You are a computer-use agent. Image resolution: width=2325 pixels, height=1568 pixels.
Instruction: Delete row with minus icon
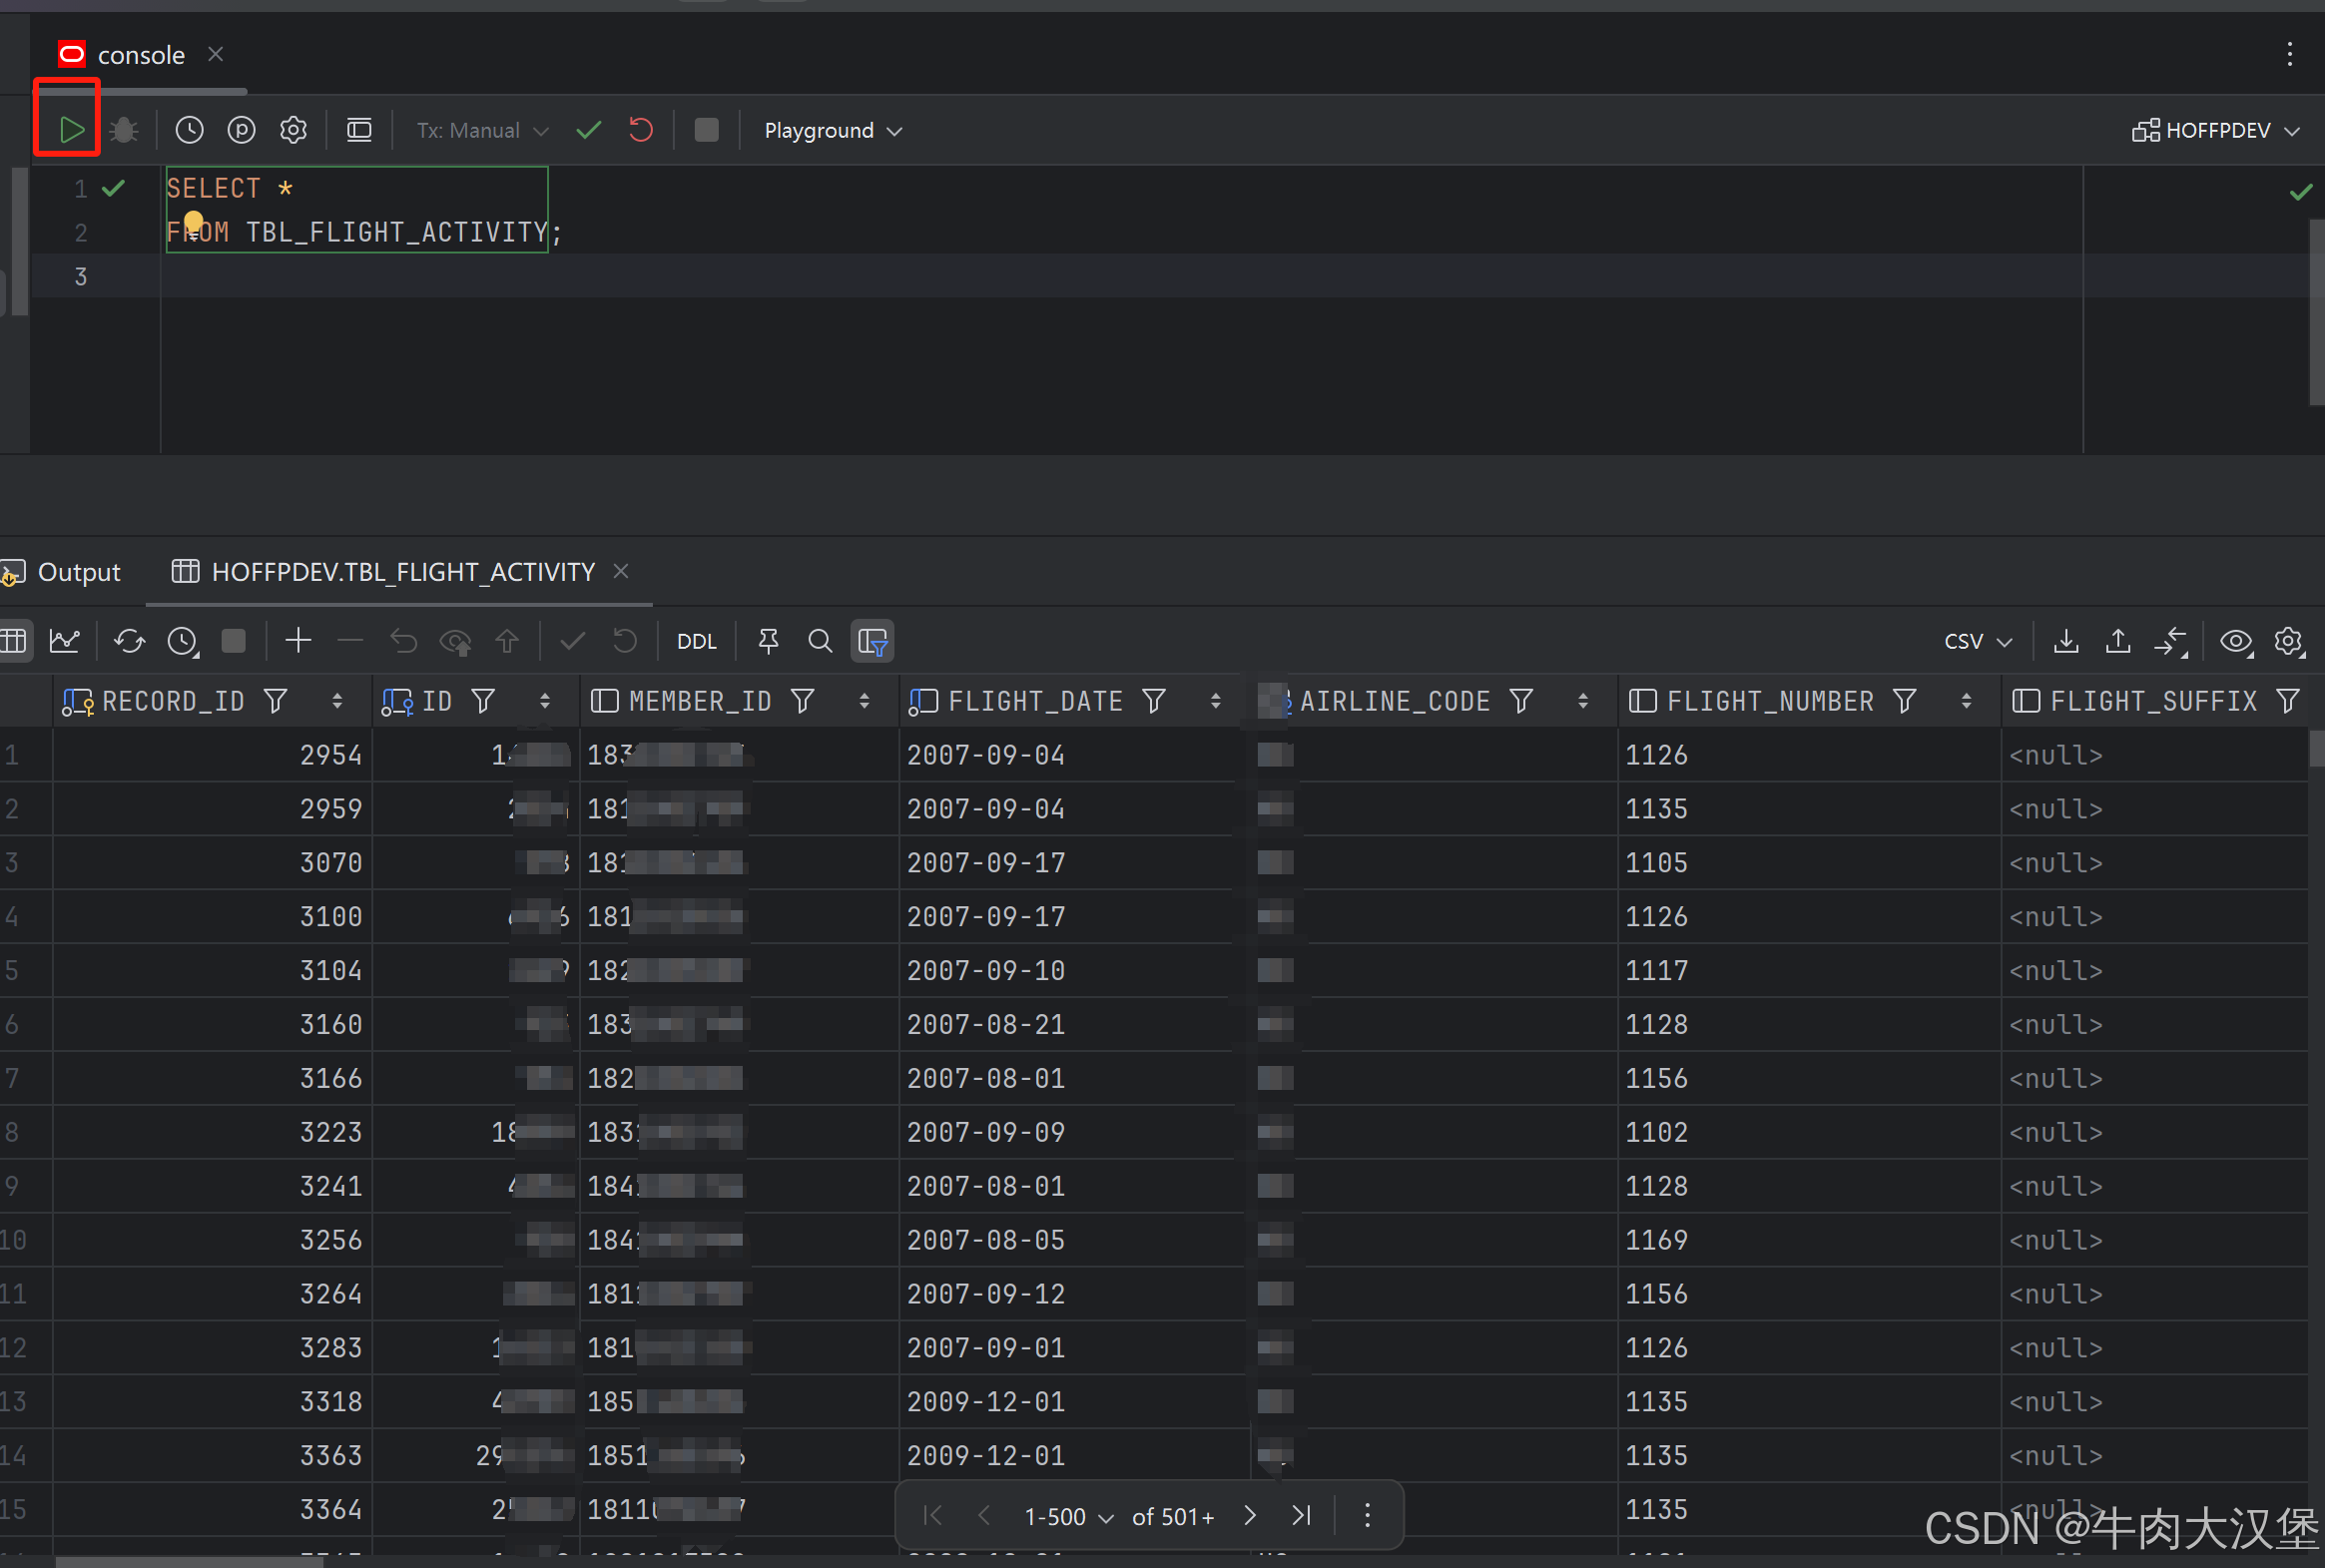coord(350,641)
